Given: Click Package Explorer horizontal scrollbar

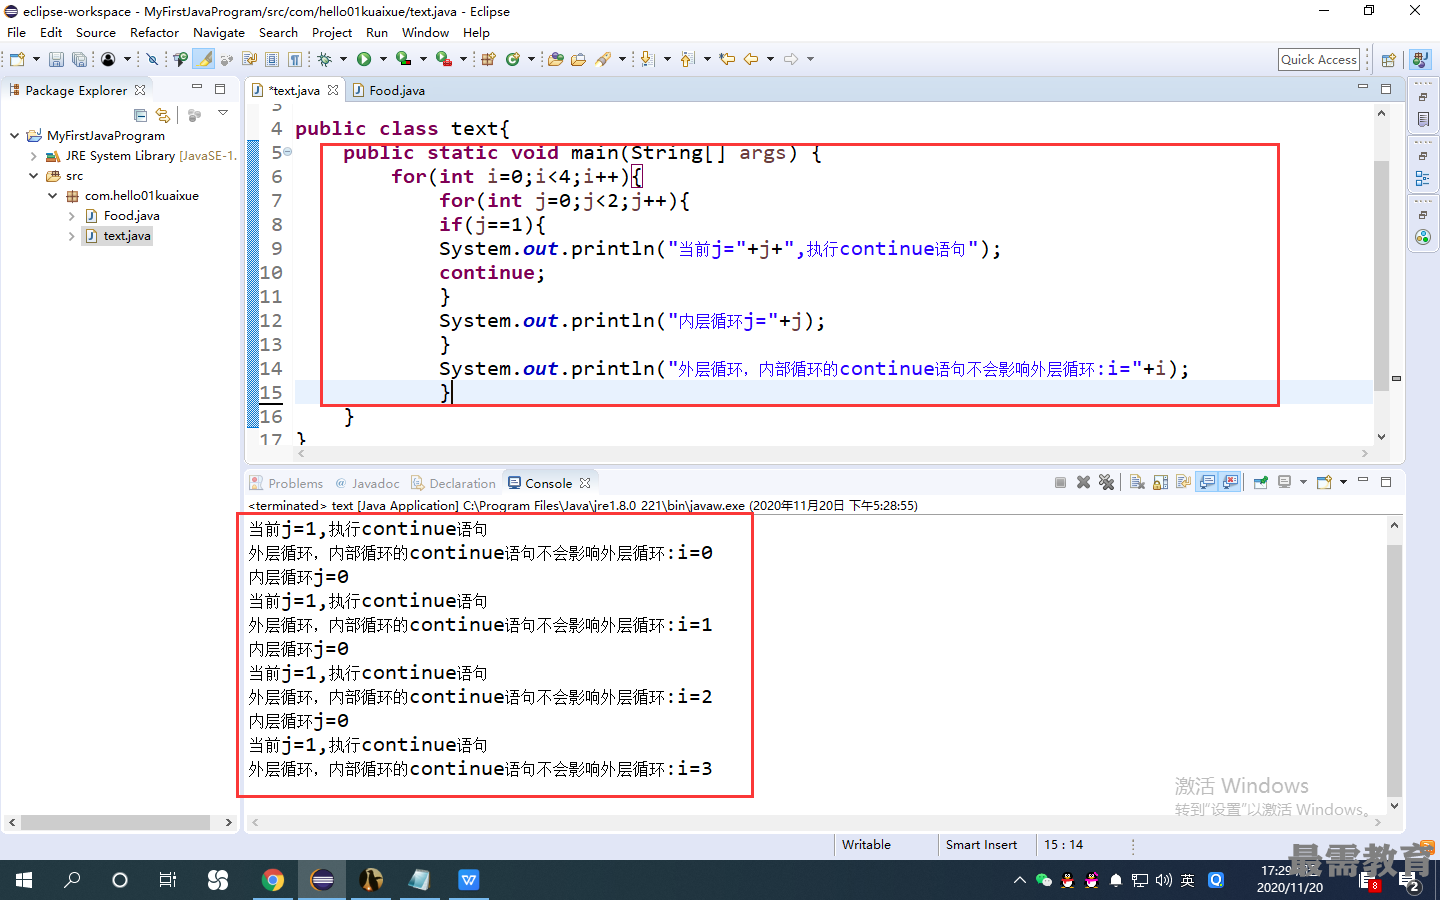Looking at the screenshot, I should [x=115, y=822].
